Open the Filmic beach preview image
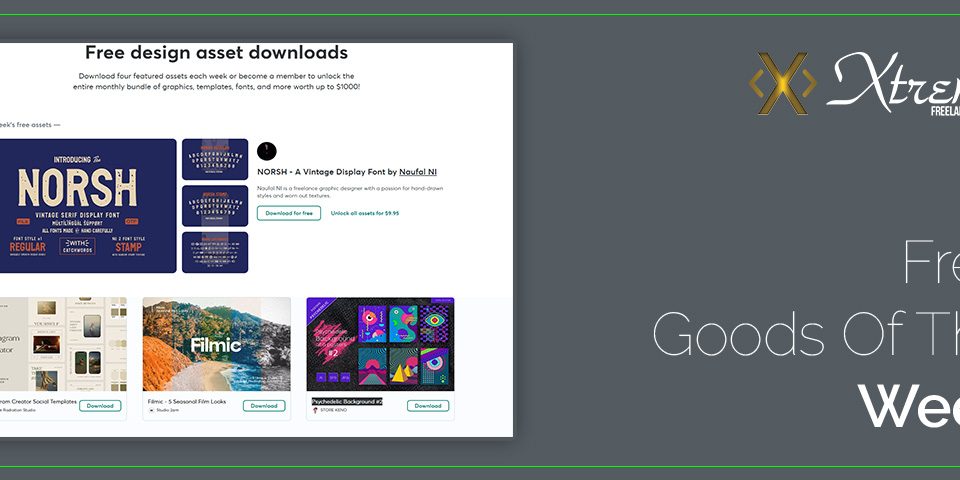 point(217,344)
